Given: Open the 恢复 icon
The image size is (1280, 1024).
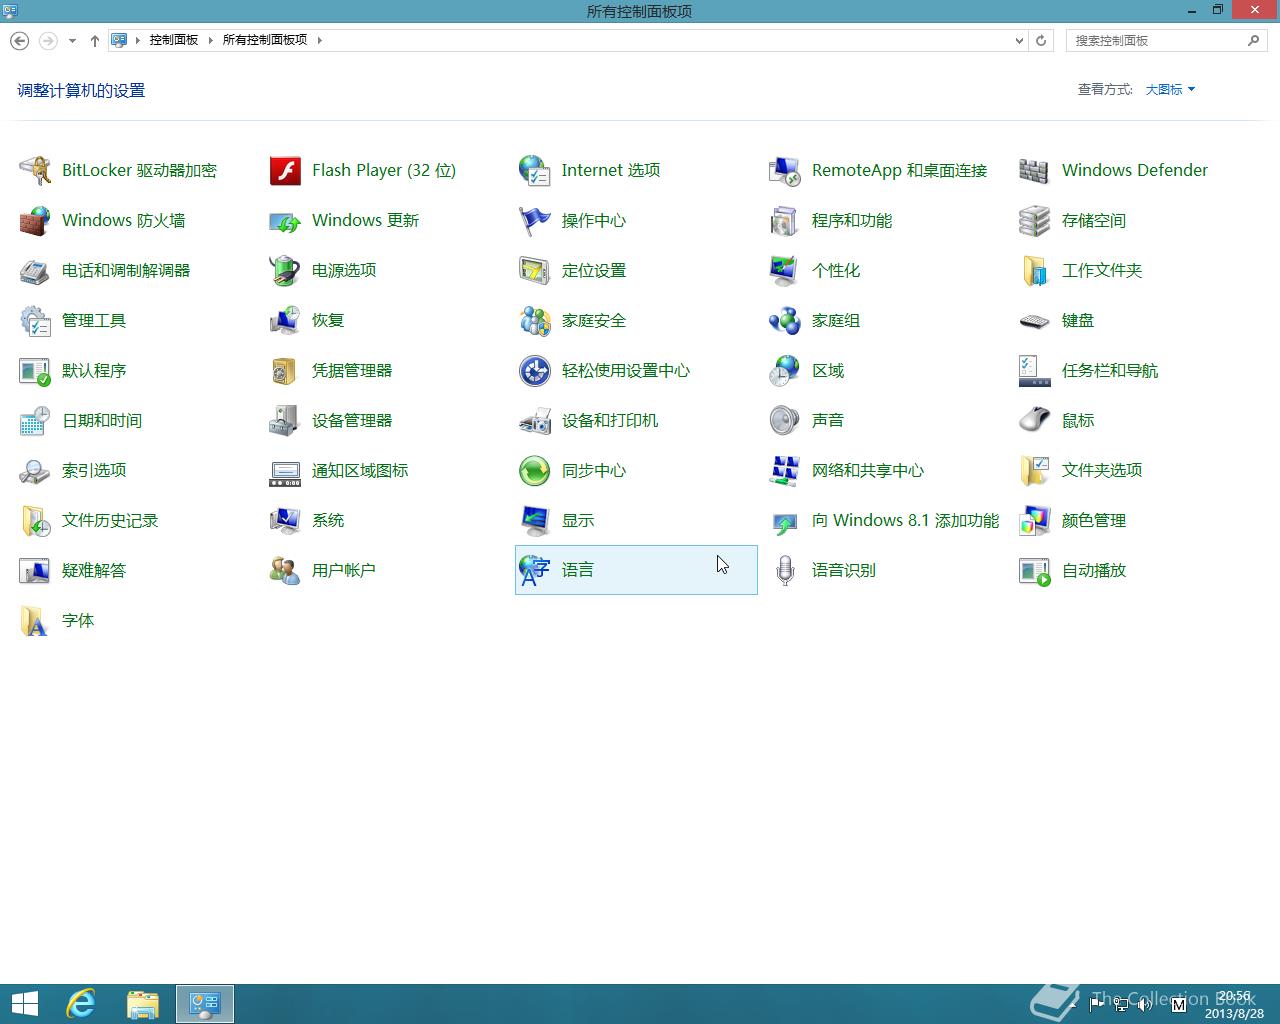Looking at the screenshot, I should coord(285,320).
